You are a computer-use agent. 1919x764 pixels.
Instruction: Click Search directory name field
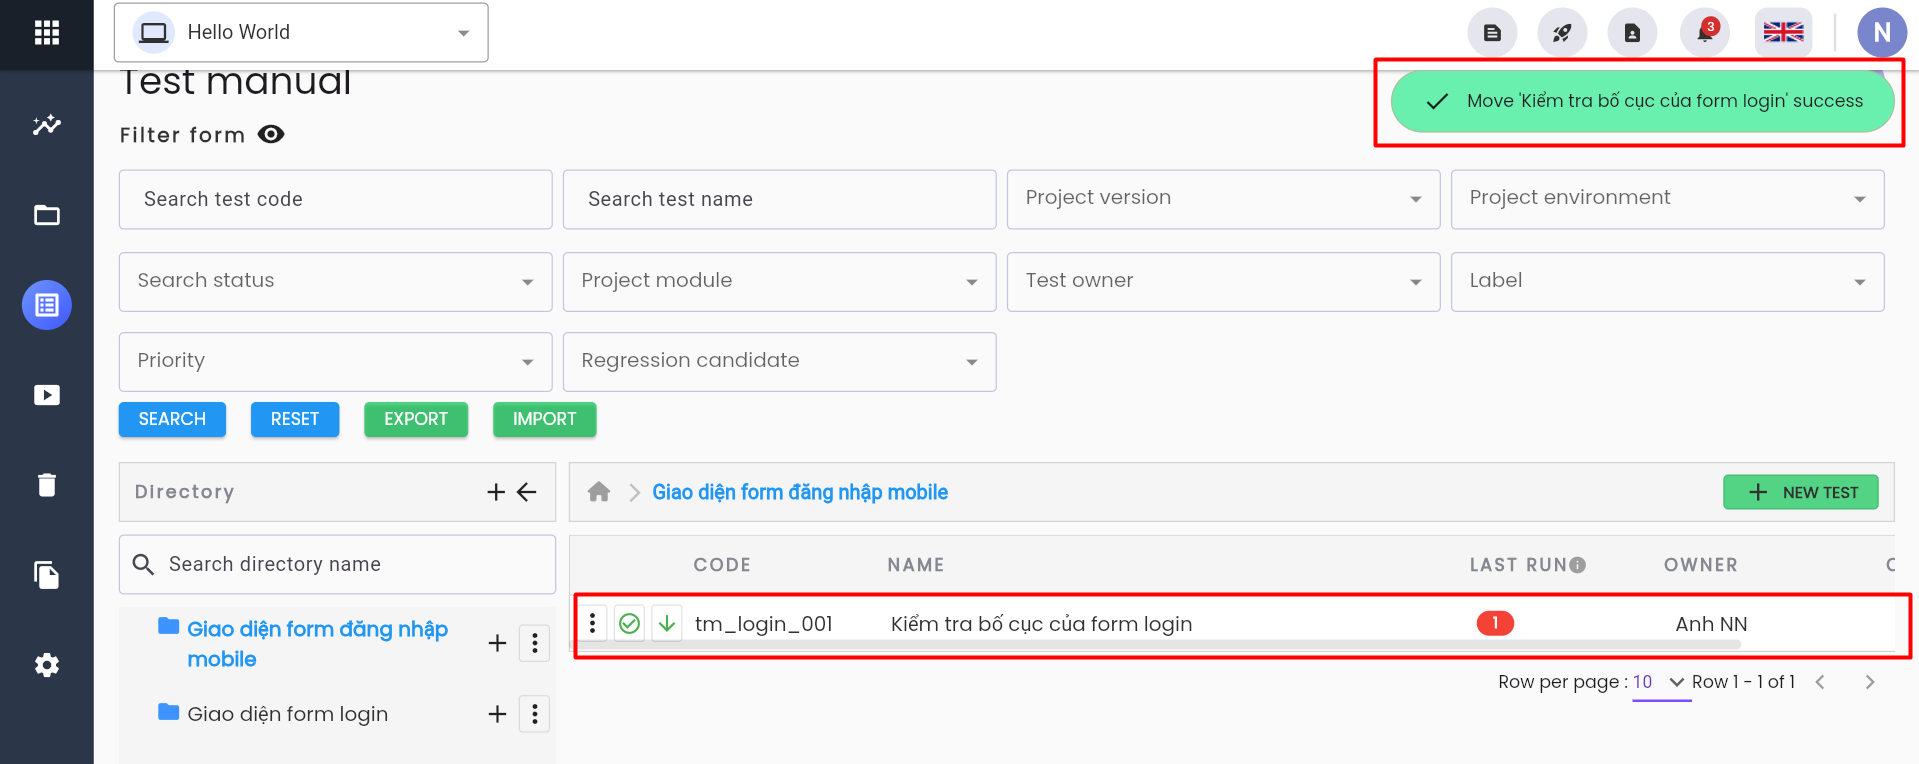[337, 564]
